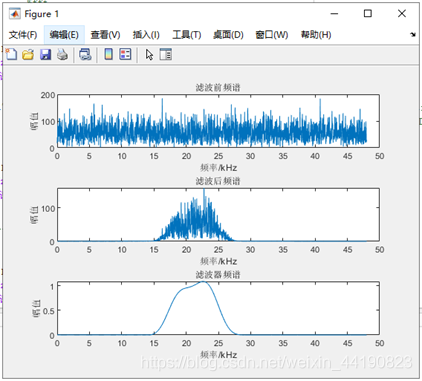Click the 频率/kHz label under top plot

tap(218, 167)
